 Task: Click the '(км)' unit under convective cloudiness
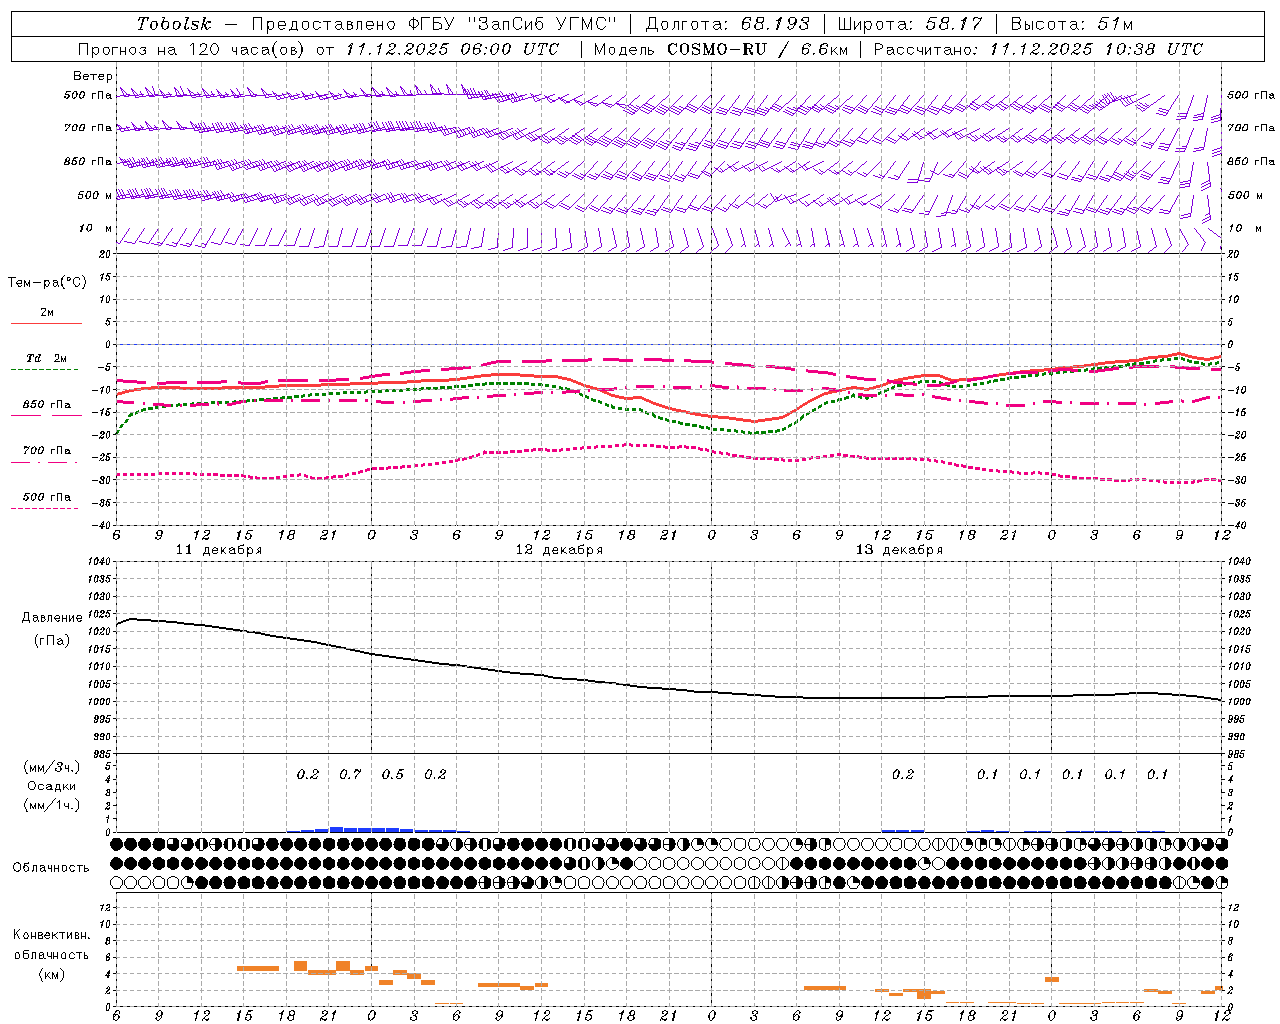click(52, 974)
